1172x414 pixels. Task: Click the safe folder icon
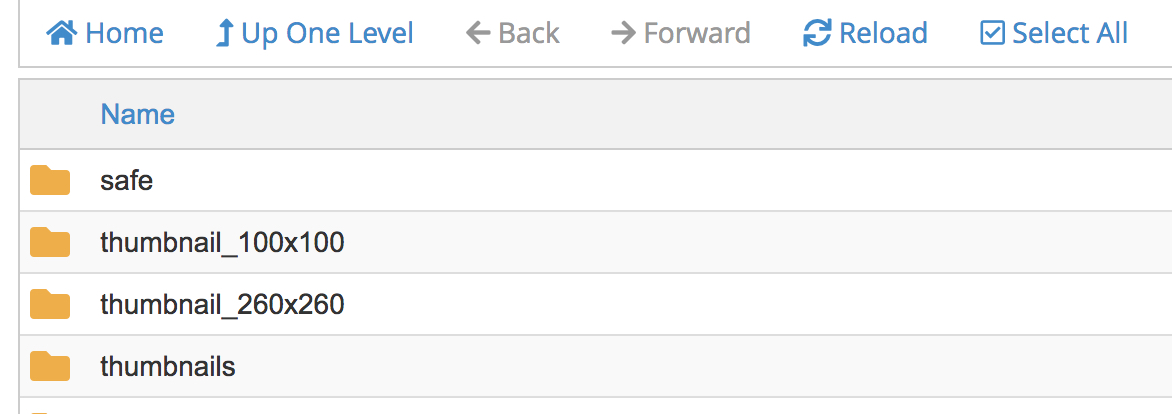(x=50, y=181)
